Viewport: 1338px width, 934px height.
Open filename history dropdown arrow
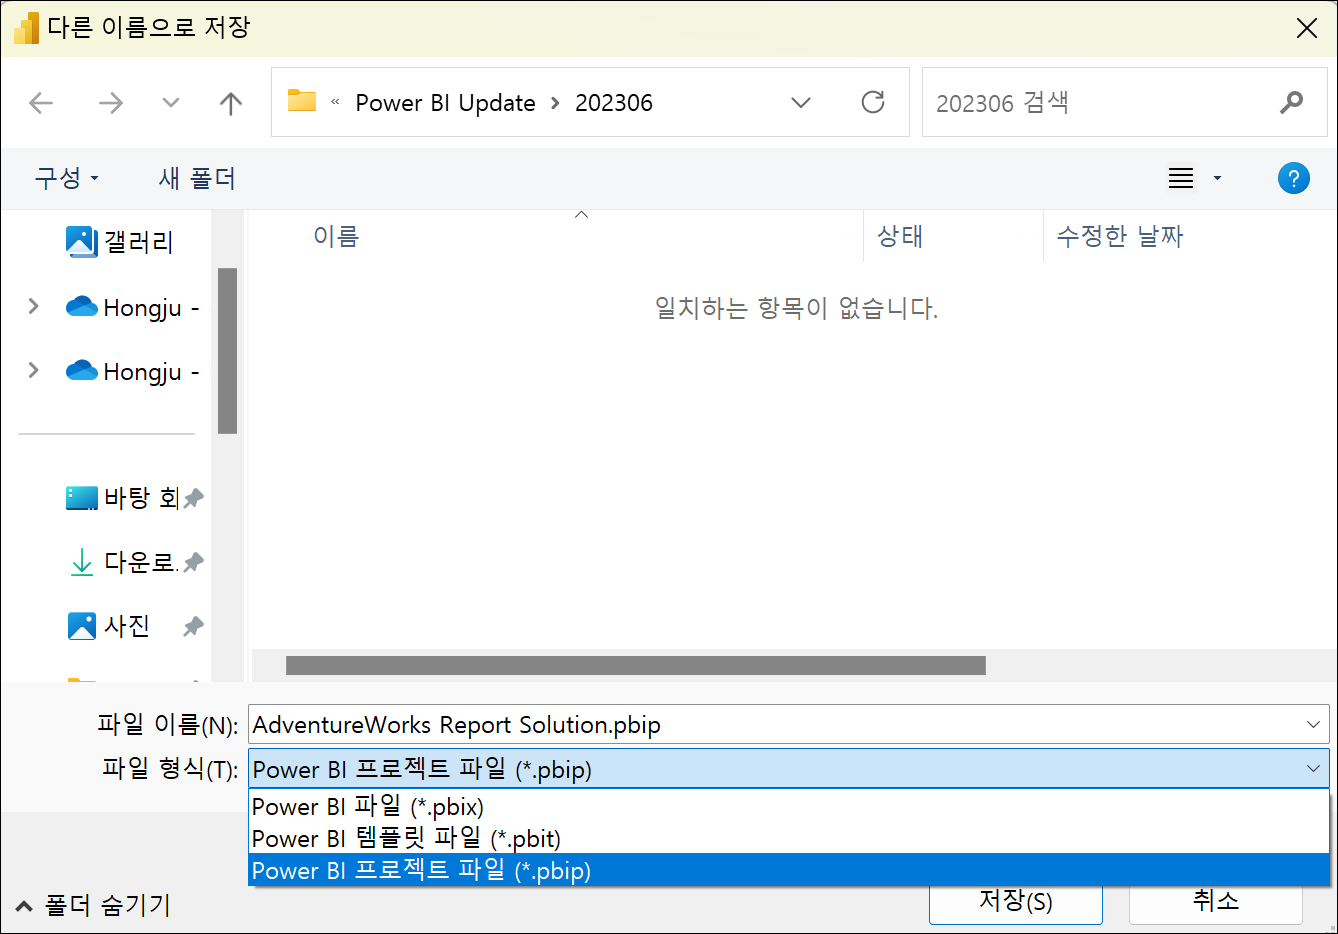tap(1313, 725)
